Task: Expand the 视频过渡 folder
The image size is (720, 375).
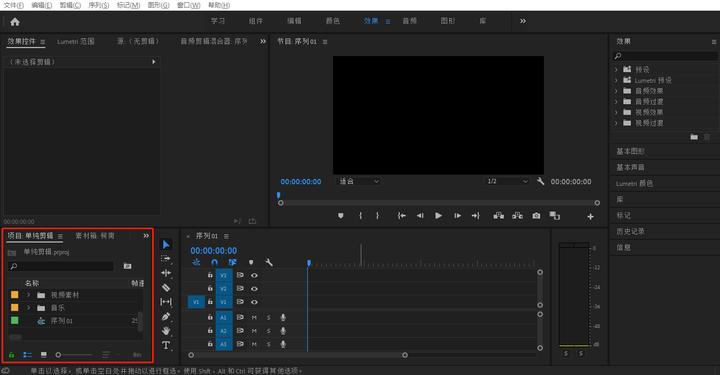Action: pos(616,123)
